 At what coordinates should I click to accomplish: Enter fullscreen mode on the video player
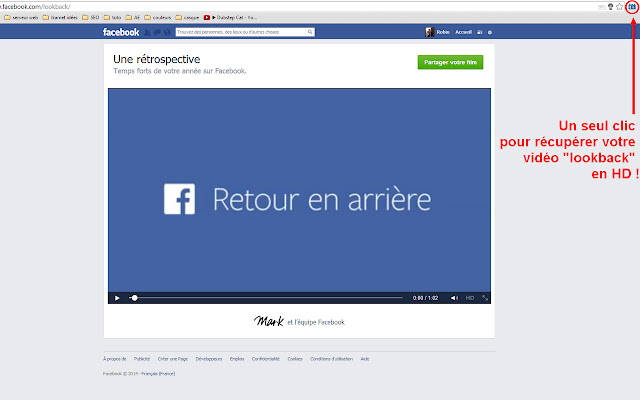[485, 298]
